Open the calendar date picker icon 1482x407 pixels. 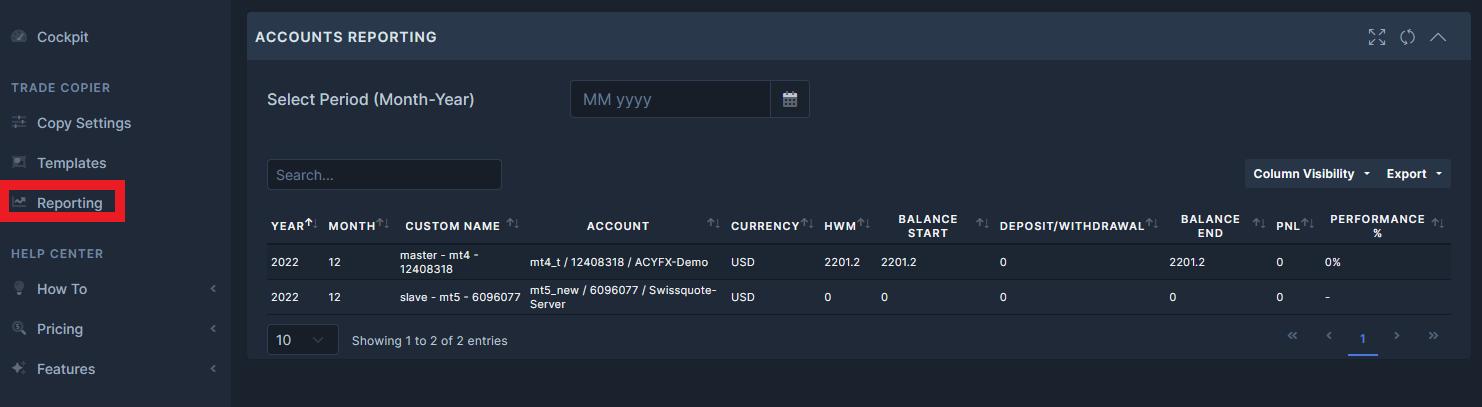[x=790, y=99]
